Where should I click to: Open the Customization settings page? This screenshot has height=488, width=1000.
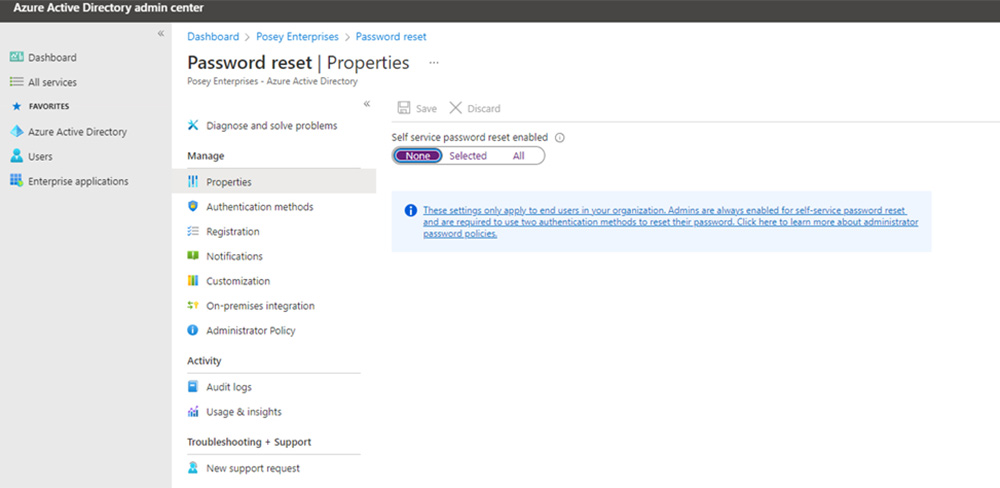[x=238, y=281]
